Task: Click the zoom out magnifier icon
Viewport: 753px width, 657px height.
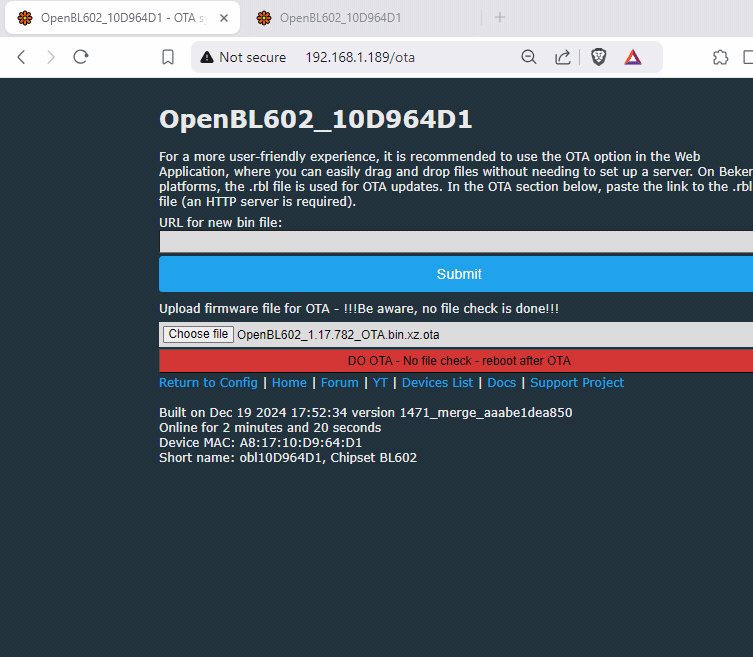Action: pyautogui.click(x=529, y=57)
